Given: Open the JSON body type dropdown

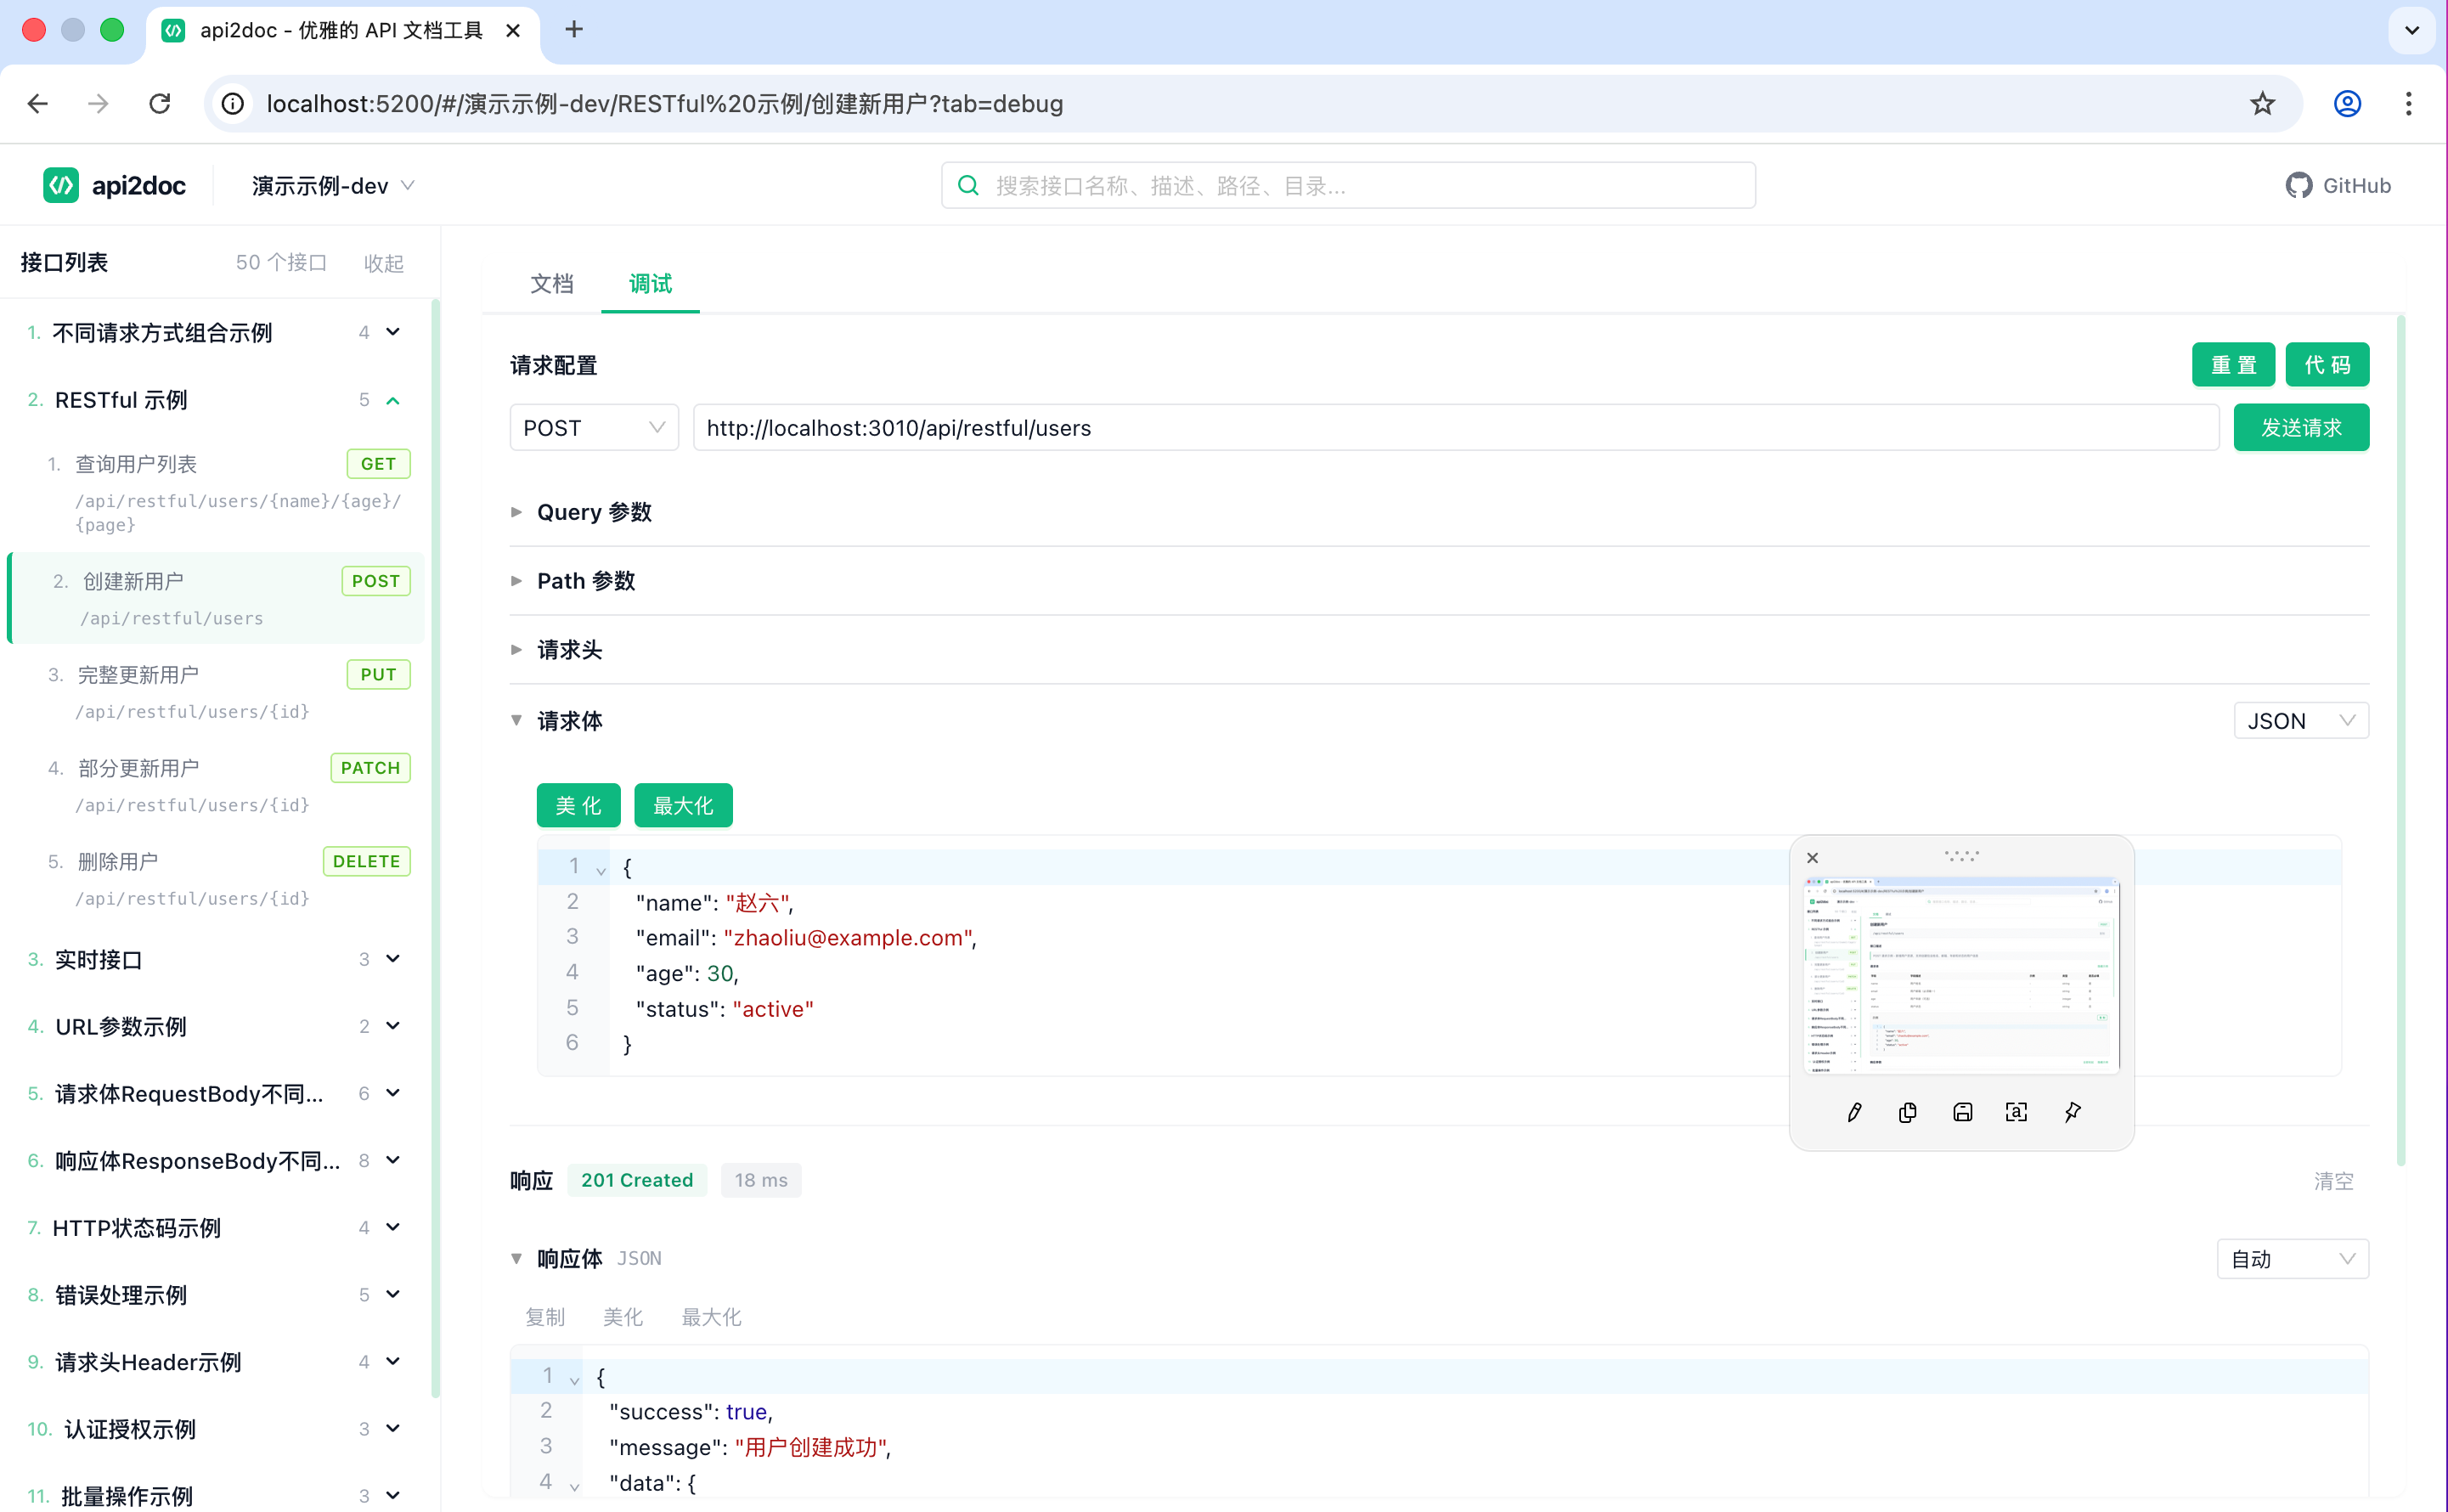Looking at the screenshot, I should pyautogui.click(x=2300, y=720).
